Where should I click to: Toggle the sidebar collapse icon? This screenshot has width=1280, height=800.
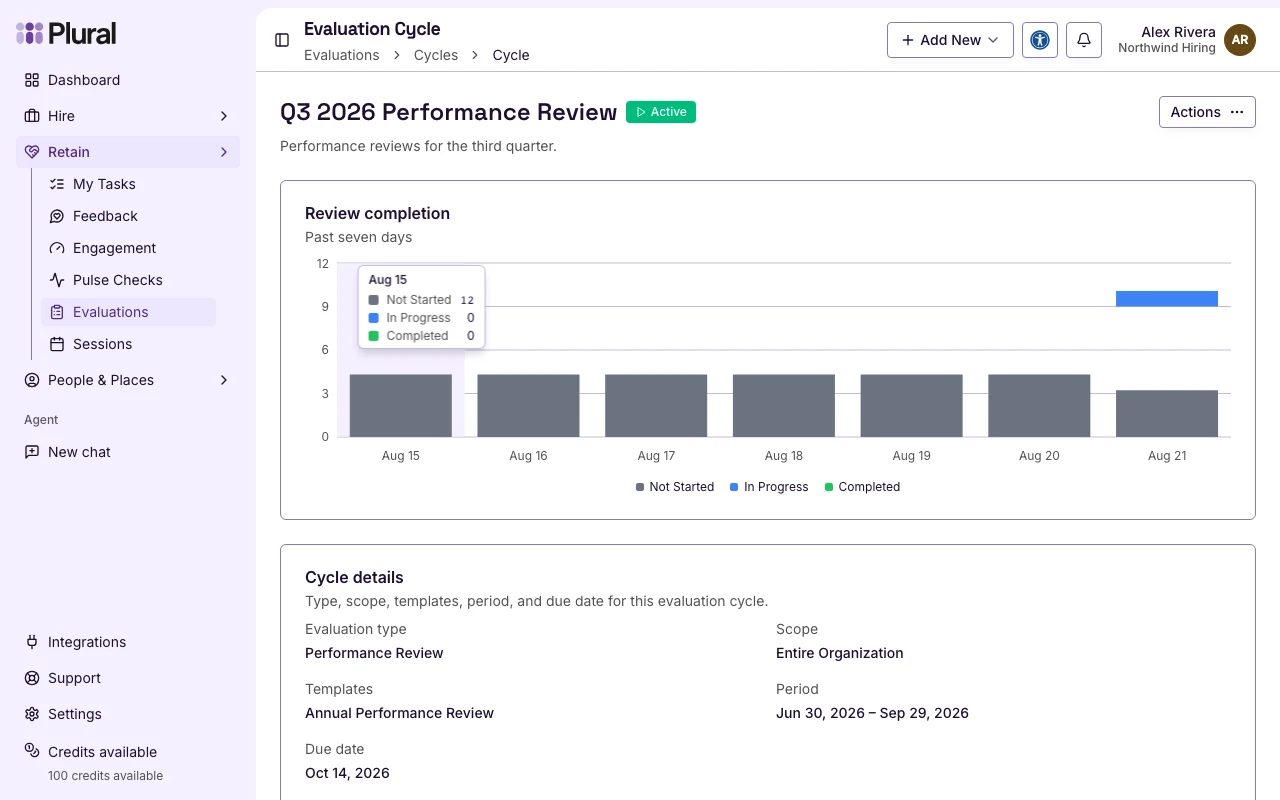pos(282,40)
